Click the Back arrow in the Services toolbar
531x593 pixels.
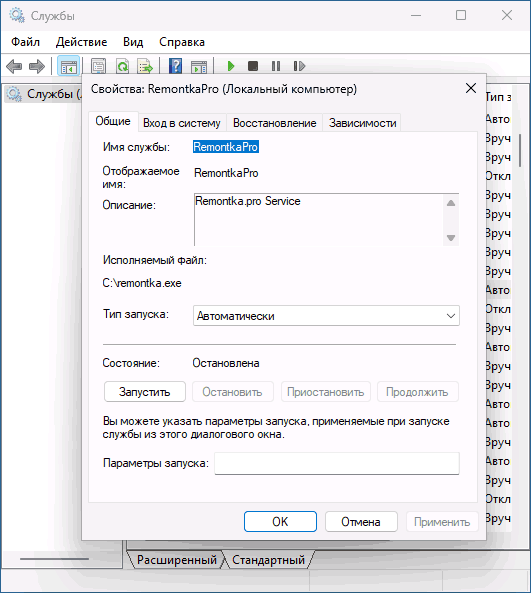coord(14,67)
